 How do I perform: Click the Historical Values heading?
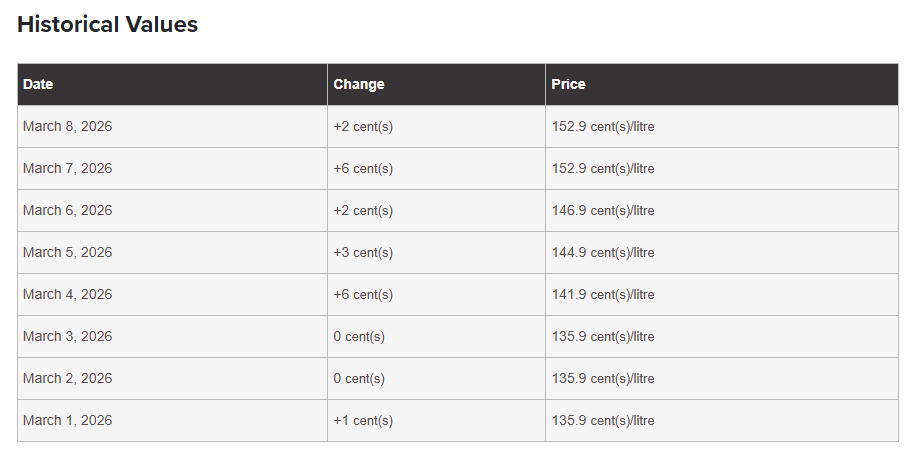coord(108,25)
